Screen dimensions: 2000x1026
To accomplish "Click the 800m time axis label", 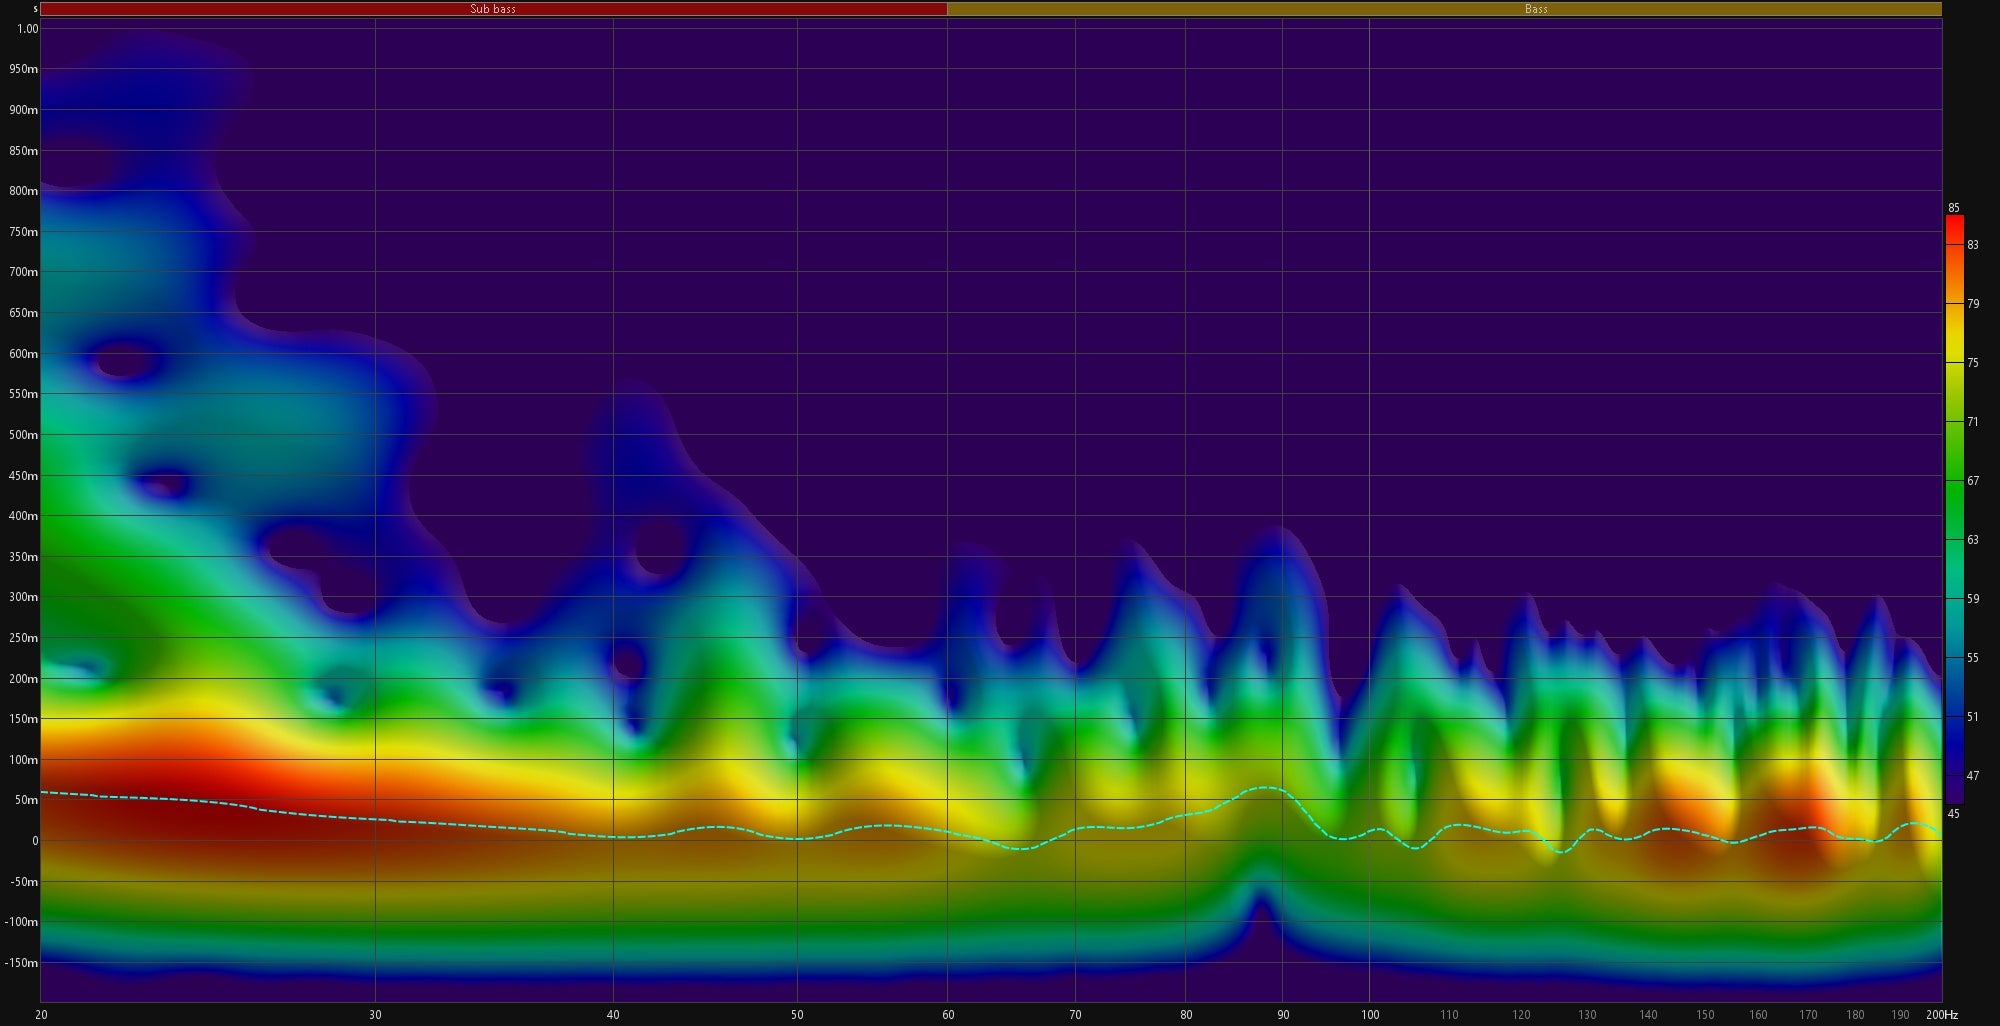I will click(22, 191).
